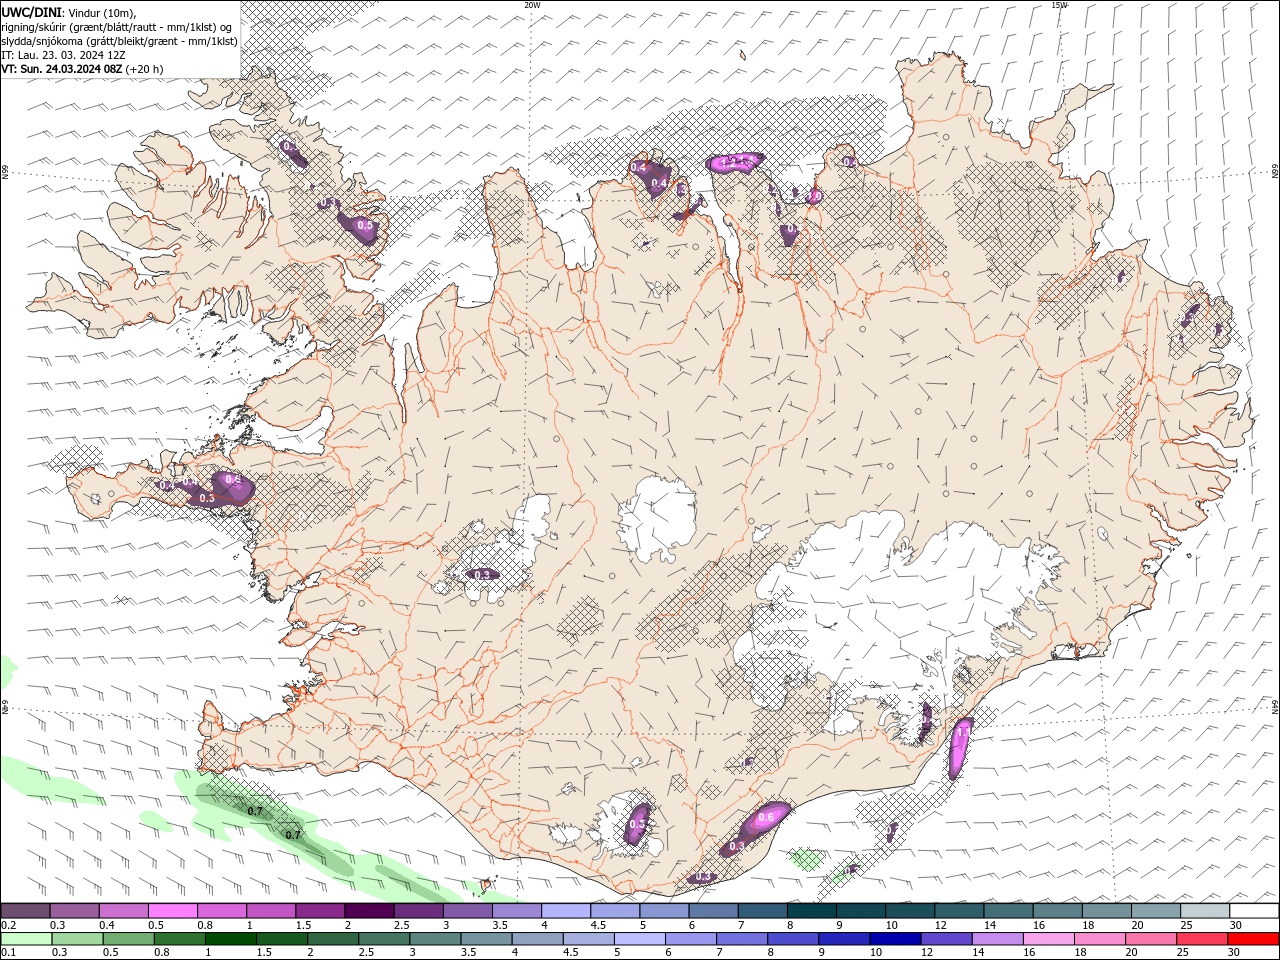Click the dark mauve 0.2 snow-scale swatch
The width and height of the screenshot is (1280, 960).
click(x=25, y=911)
